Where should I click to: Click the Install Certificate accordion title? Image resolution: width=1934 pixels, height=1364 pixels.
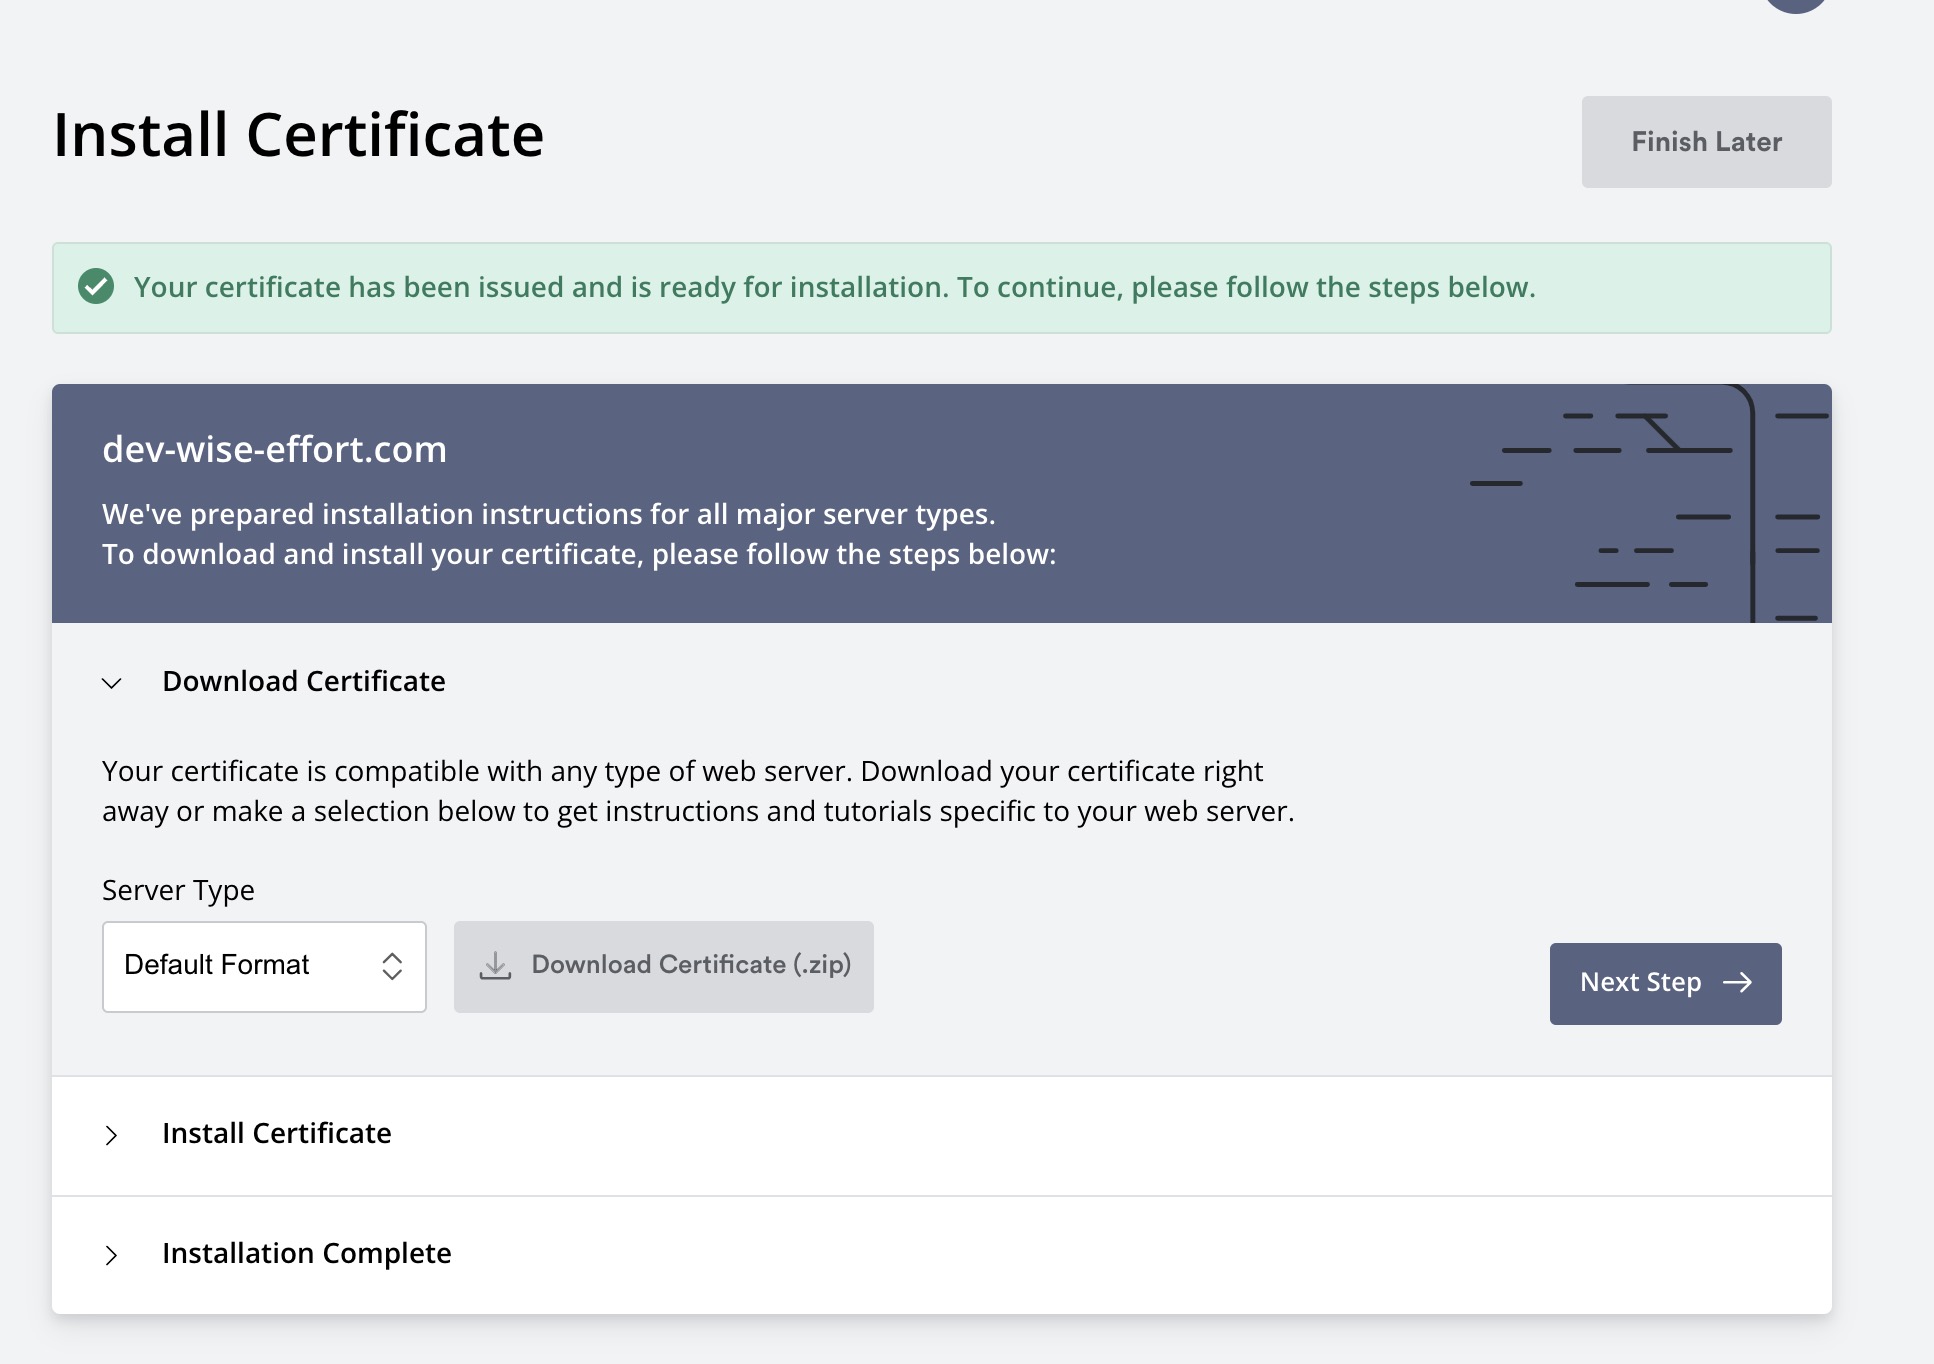pos(276,1133)
